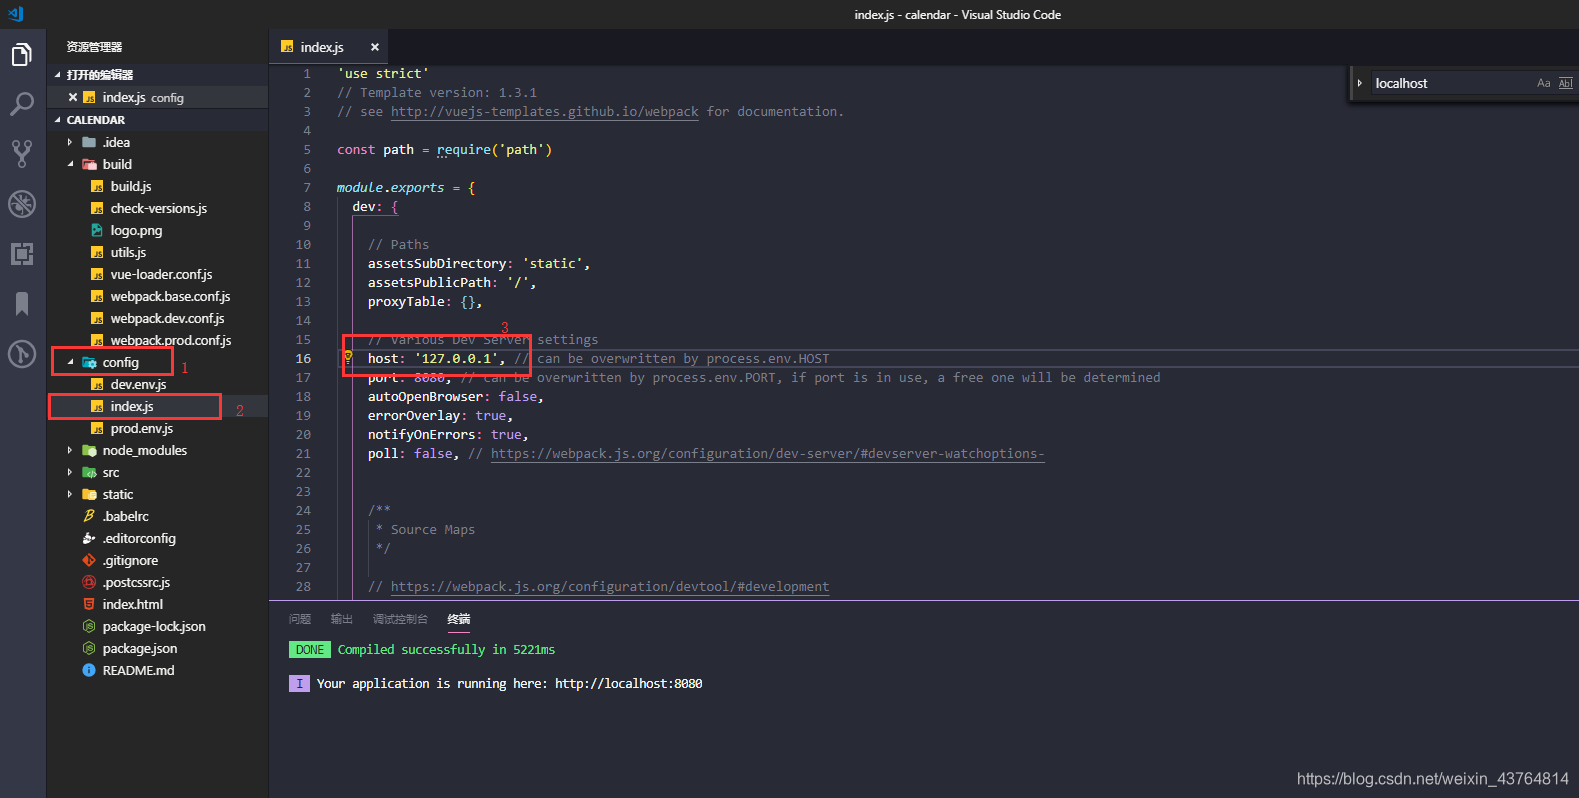This screenshot has height=798, width=1579.
Task: Open the Source Control view icon
Action: [x=22, y=153]
